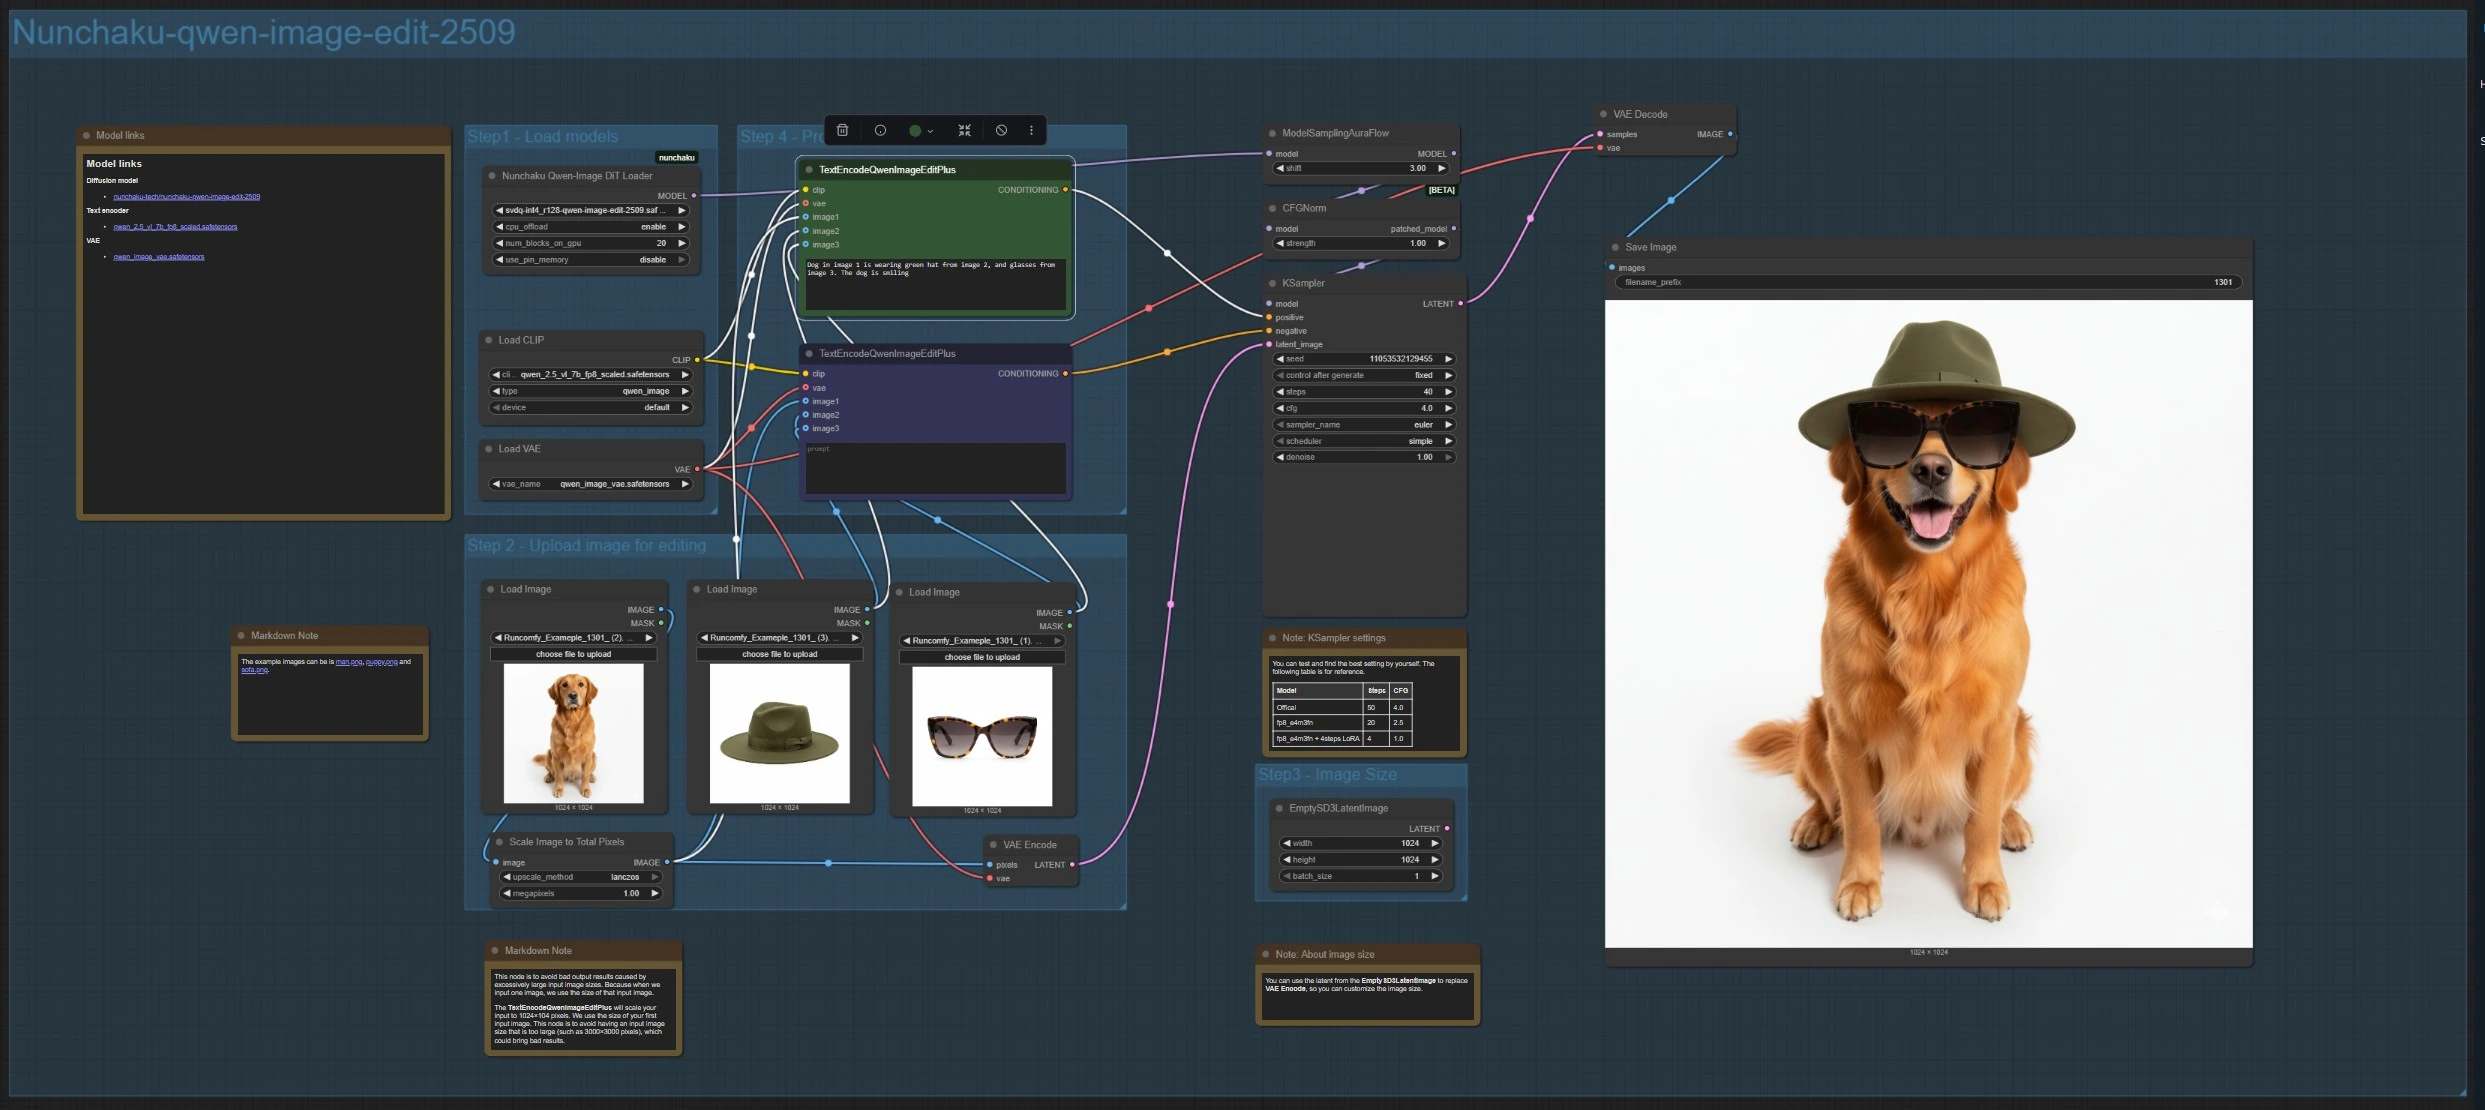Toggle collapse dot on CFGNorm node
The width and height of the screenshot is (2485, 1110).
(x=1272, y=208)
